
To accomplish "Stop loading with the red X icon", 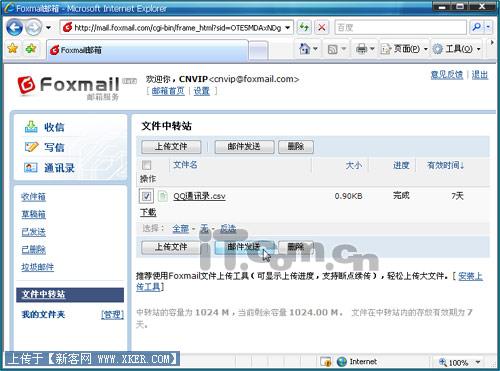I will tap(322, 27).
